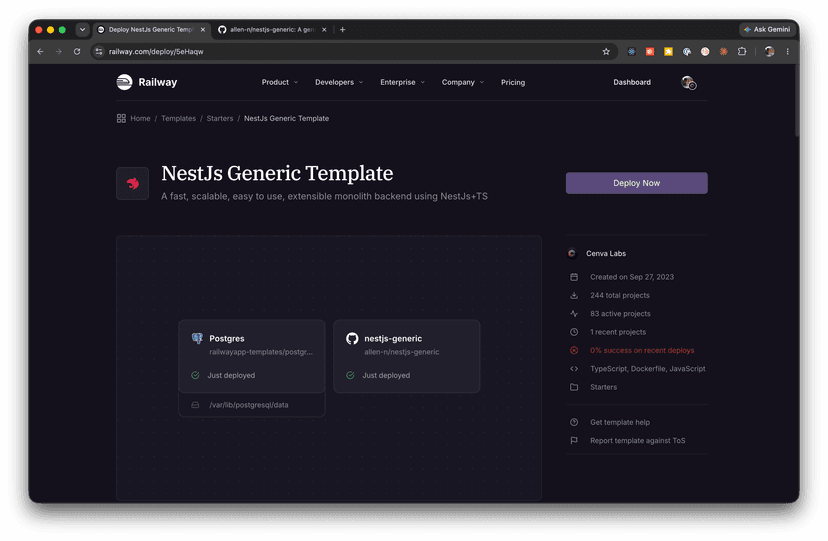Go to Starters breadcrumb
828x541 pixels.
coord(220,118)
